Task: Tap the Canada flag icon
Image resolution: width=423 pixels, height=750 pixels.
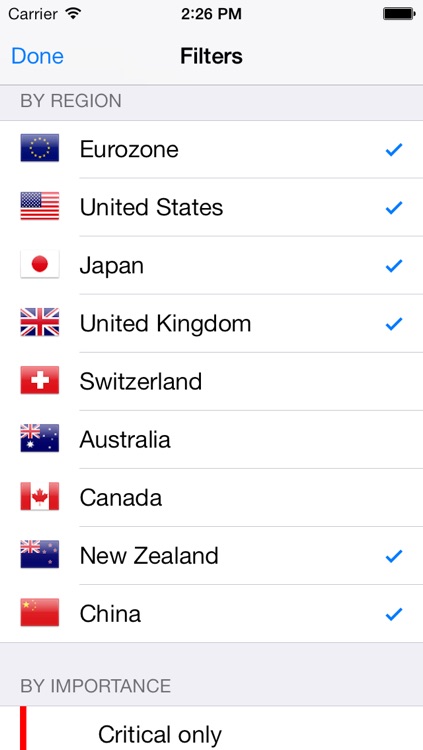Action: (x=40, y=496)
